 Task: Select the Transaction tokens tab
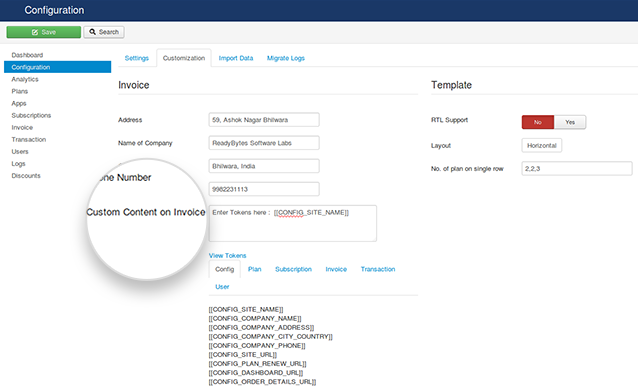coord(378,269)
